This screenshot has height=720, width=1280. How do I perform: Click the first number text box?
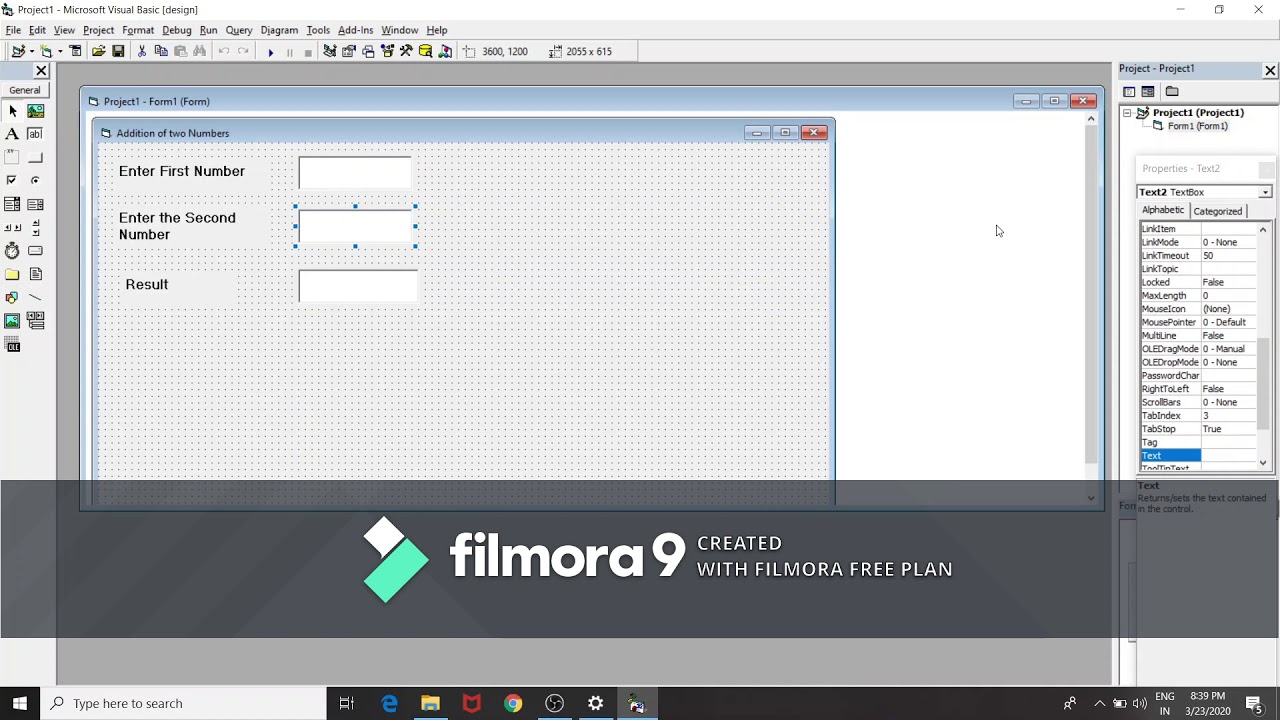point(355,172)
